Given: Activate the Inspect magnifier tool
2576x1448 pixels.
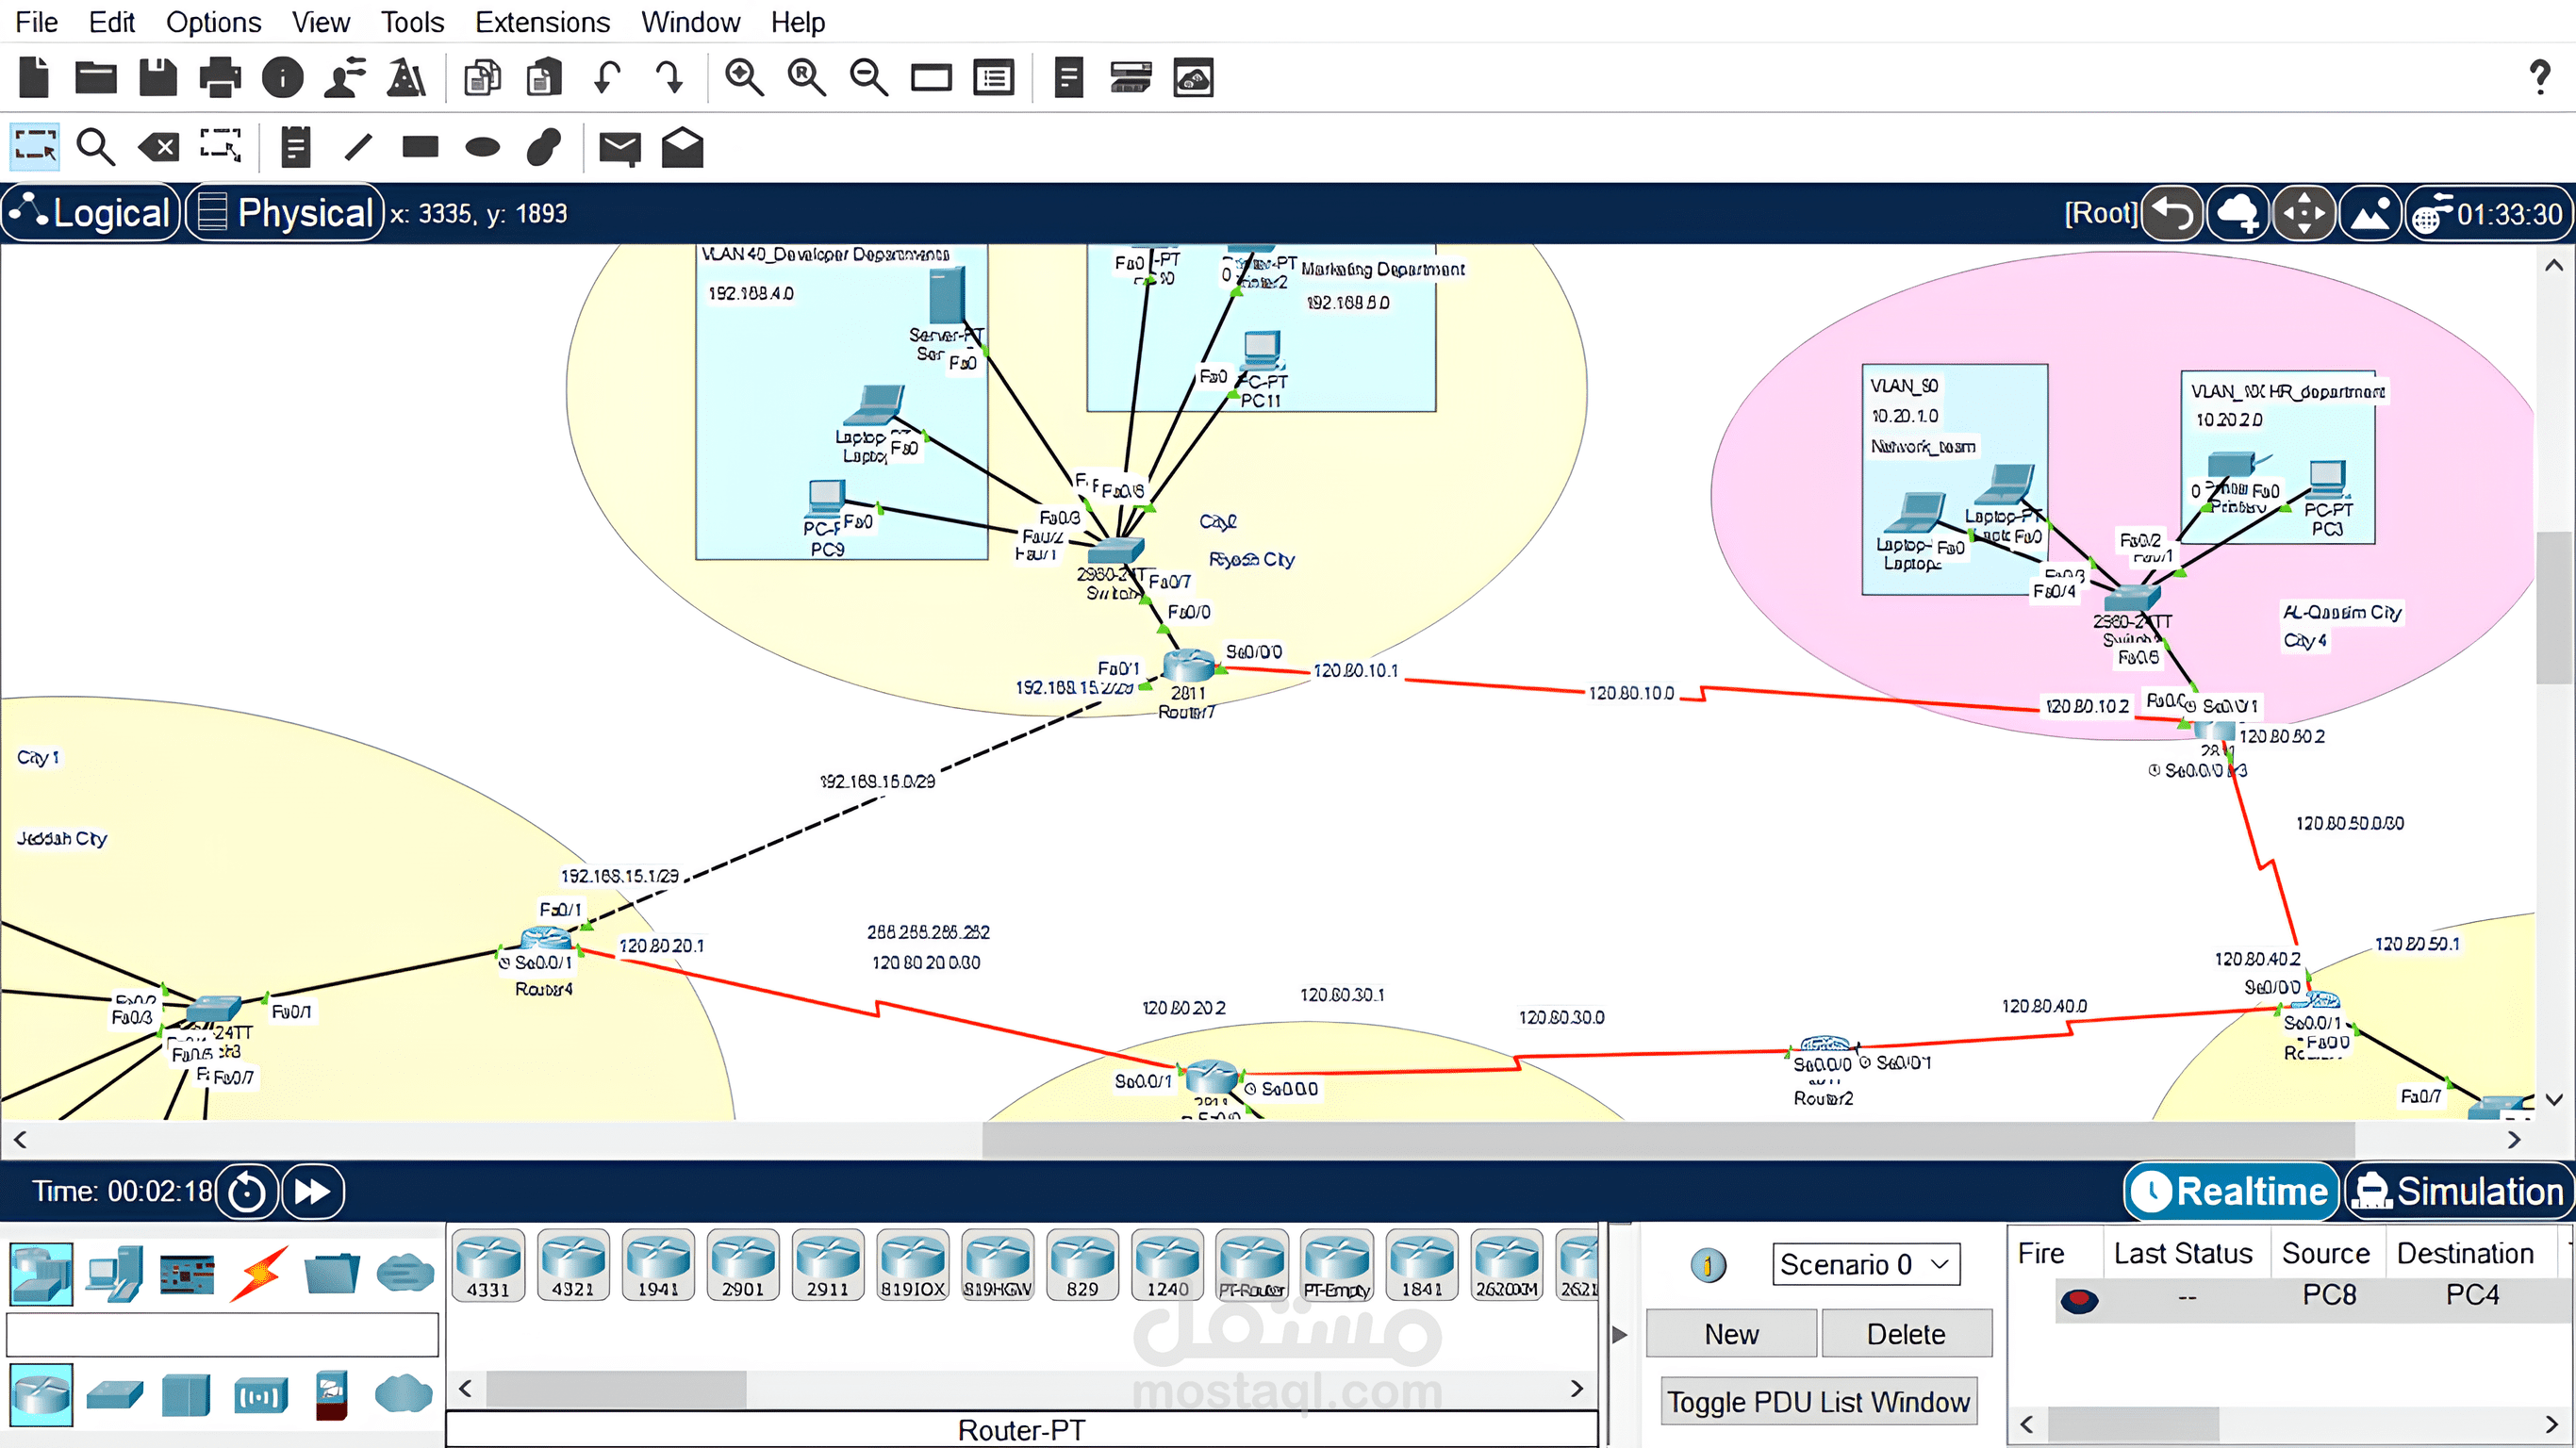Looking at the screenshot, I should point(96,148).
